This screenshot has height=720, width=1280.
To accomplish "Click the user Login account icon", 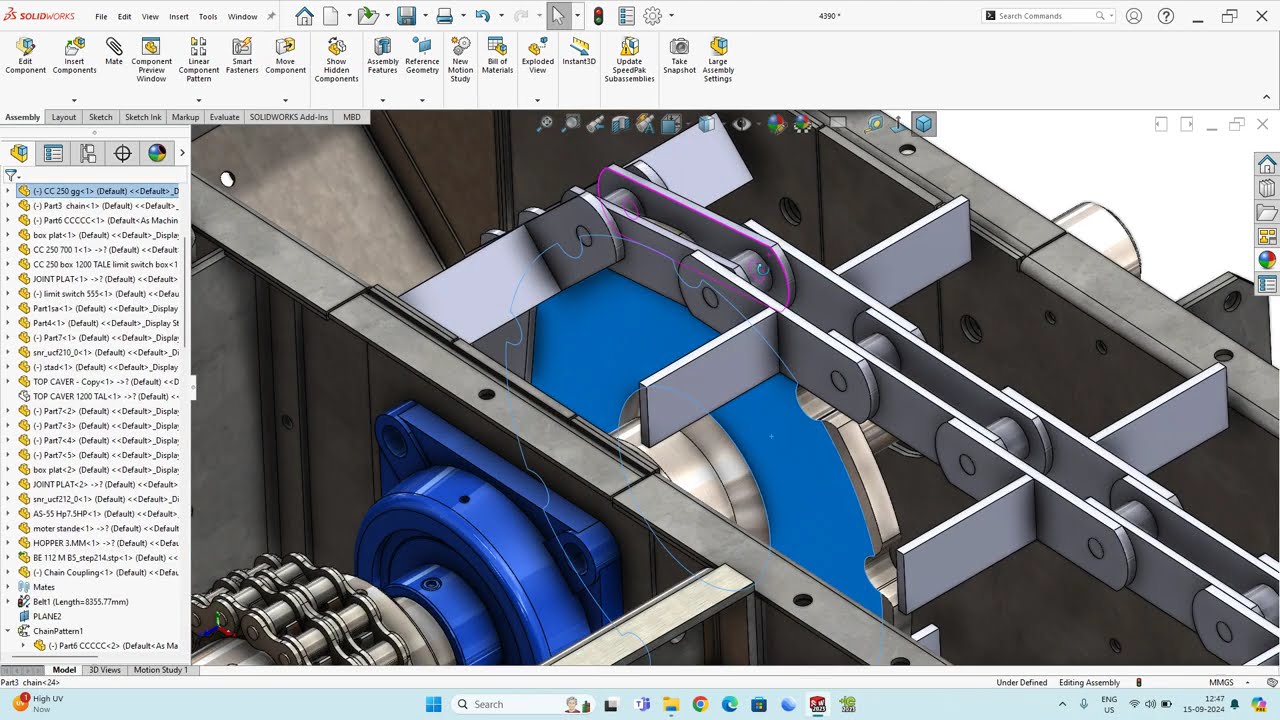I will click(x=1134, y=16).
